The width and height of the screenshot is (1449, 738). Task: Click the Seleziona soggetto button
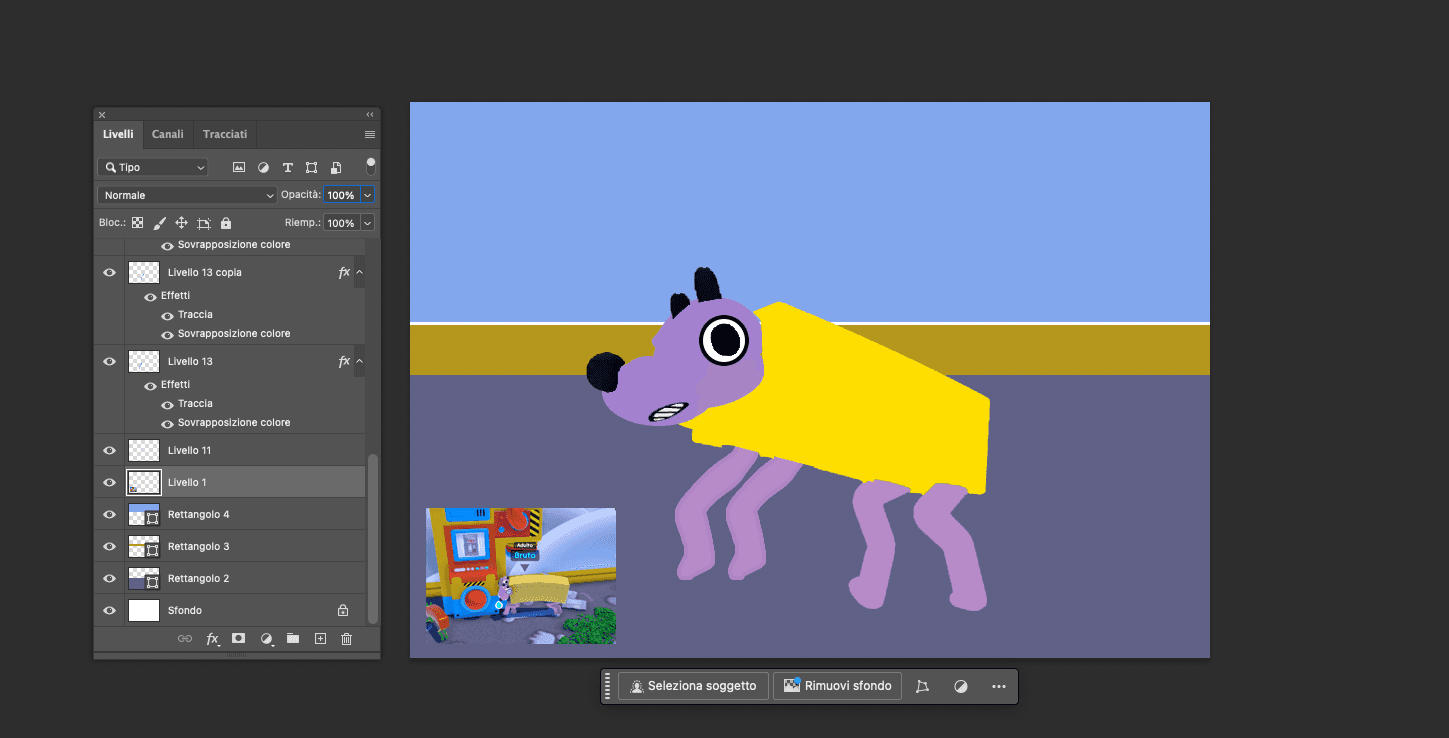(x=694, y=686)
